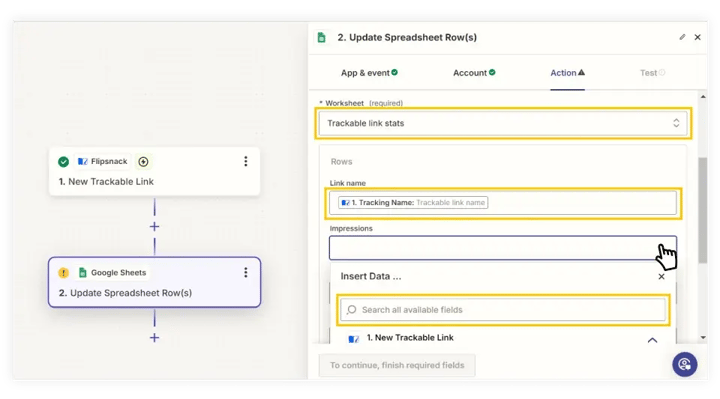The width and height of the screenshot is (720, 399).
Task: Click the scroll up arrow in panel
Action: tap(703, 97)
